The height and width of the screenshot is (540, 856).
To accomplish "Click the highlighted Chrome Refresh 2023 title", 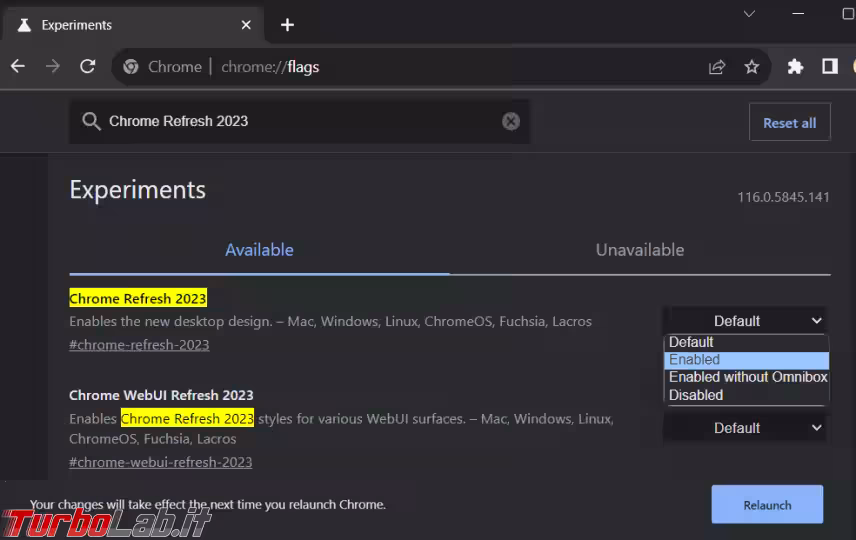I will [x=138, y=298].
